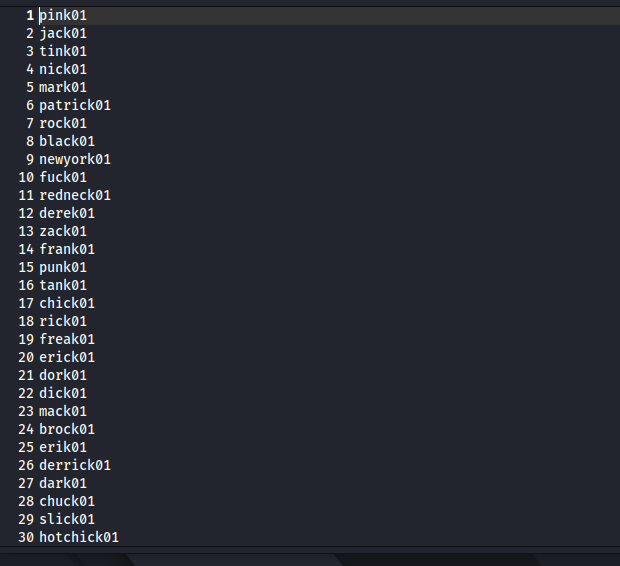The width and height of the screenshot is (620, 566).
Task: Select the brock01 entry
Action: [67, 430]
